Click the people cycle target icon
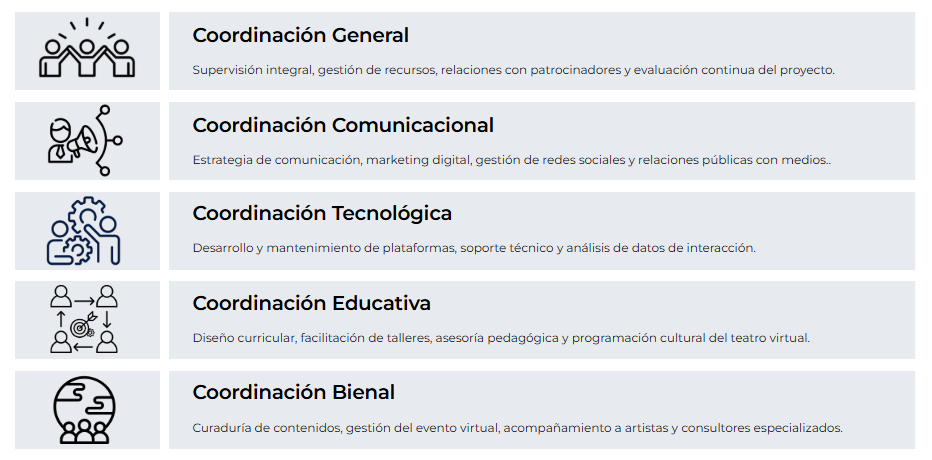This screenshot has width=932, height=460. (85, 319)
